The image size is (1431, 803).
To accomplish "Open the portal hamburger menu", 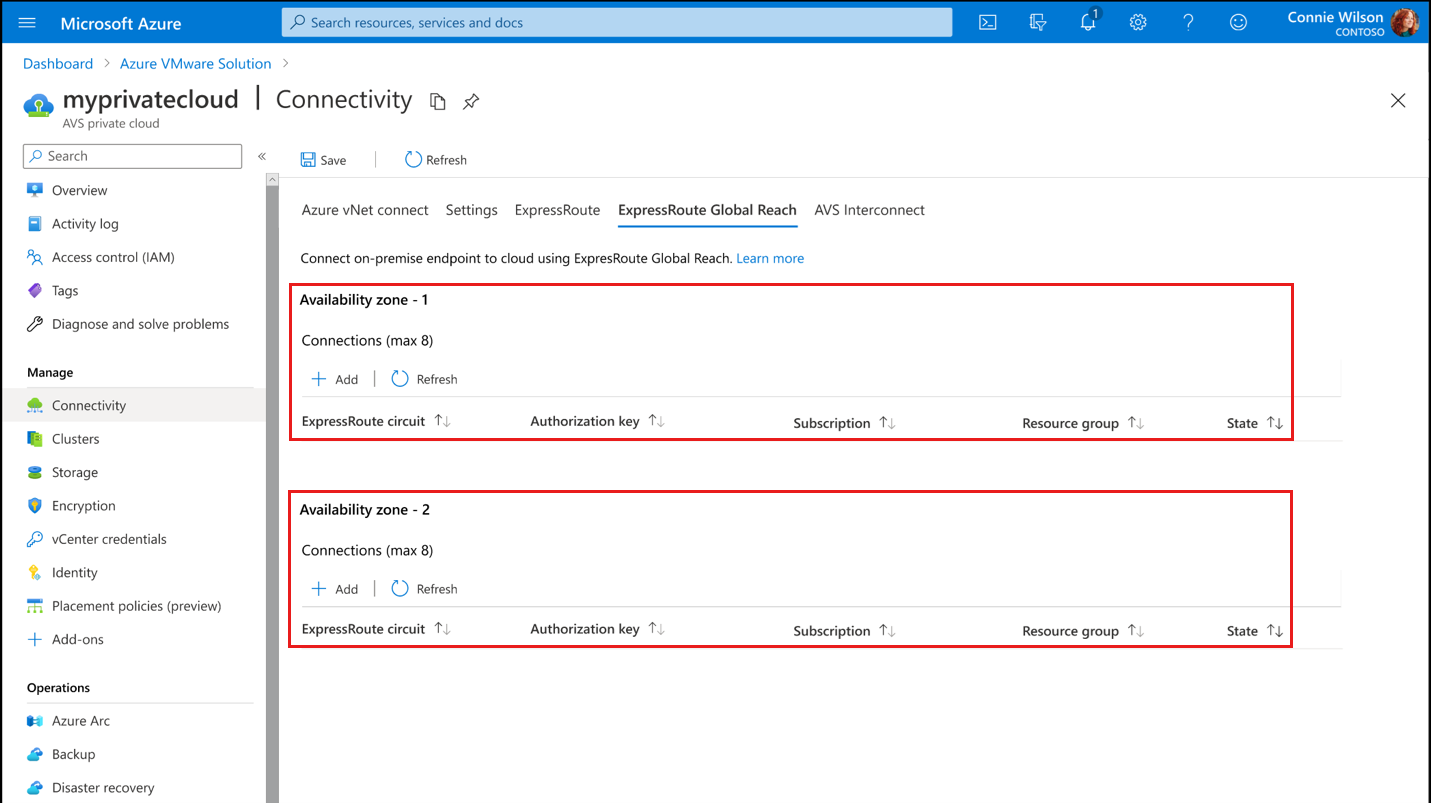I will [x=27, y=22].
